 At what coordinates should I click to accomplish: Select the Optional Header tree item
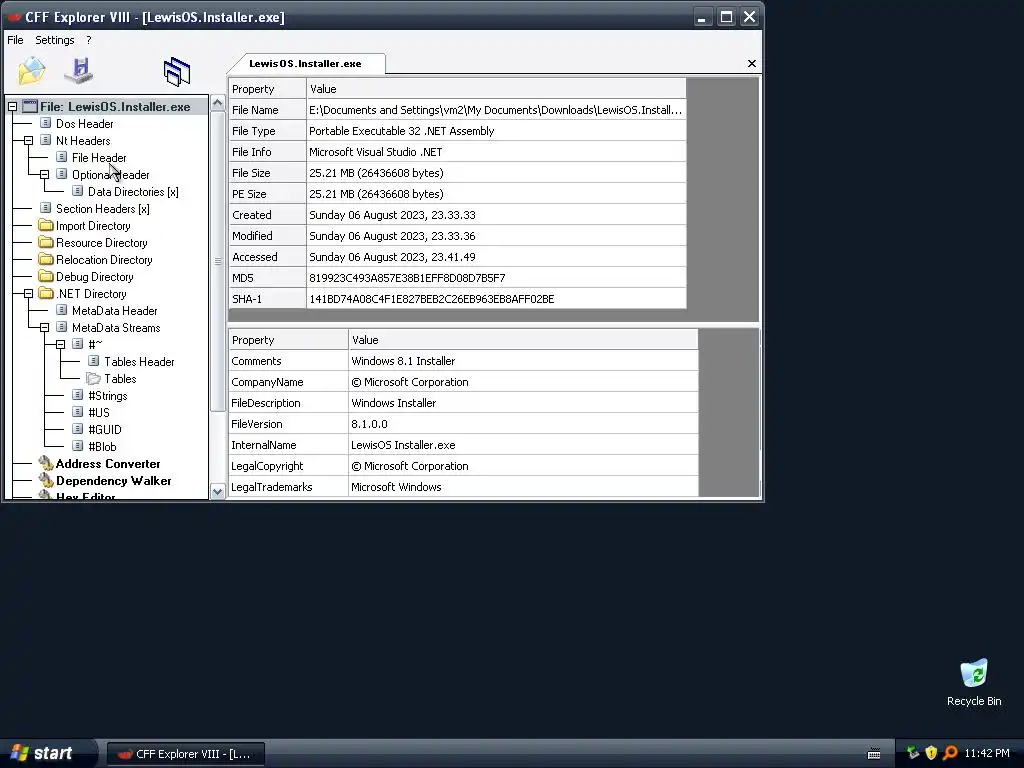[110, 174]
